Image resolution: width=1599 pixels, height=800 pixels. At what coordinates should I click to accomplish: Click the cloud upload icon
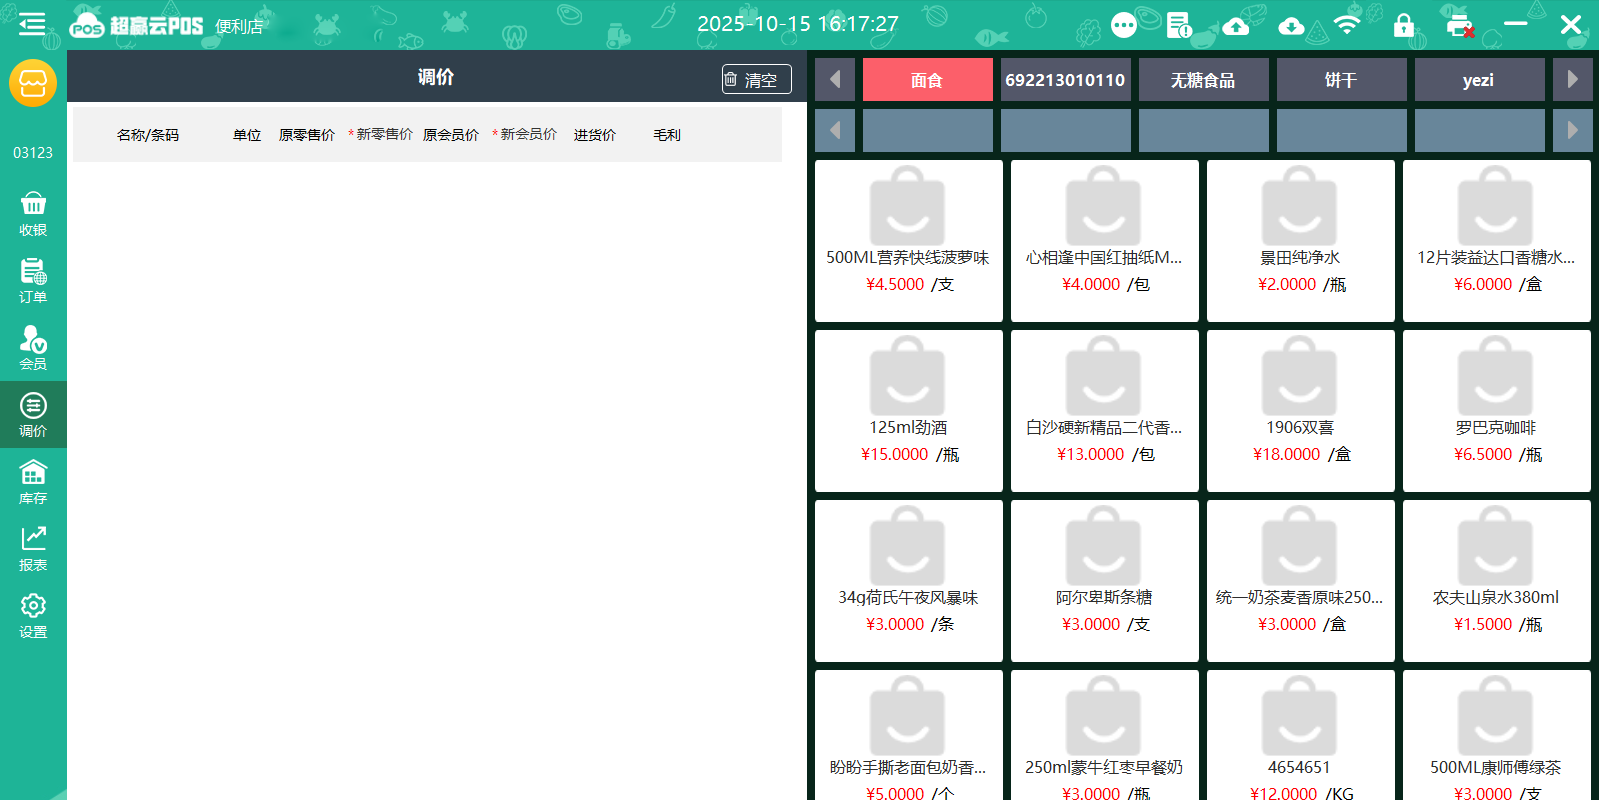tap(1236, 25)
